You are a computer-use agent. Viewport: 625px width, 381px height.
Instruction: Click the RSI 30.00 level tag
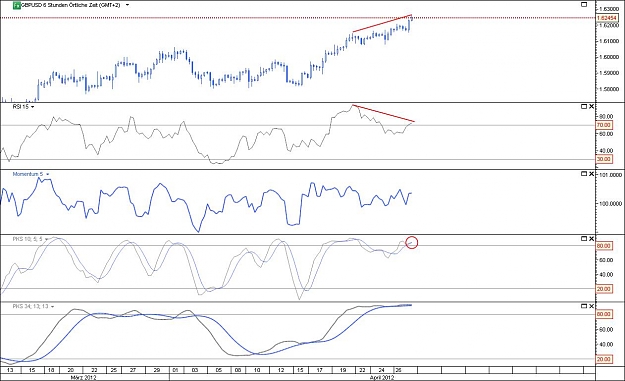pyautogui.click(x=603, y=159)
